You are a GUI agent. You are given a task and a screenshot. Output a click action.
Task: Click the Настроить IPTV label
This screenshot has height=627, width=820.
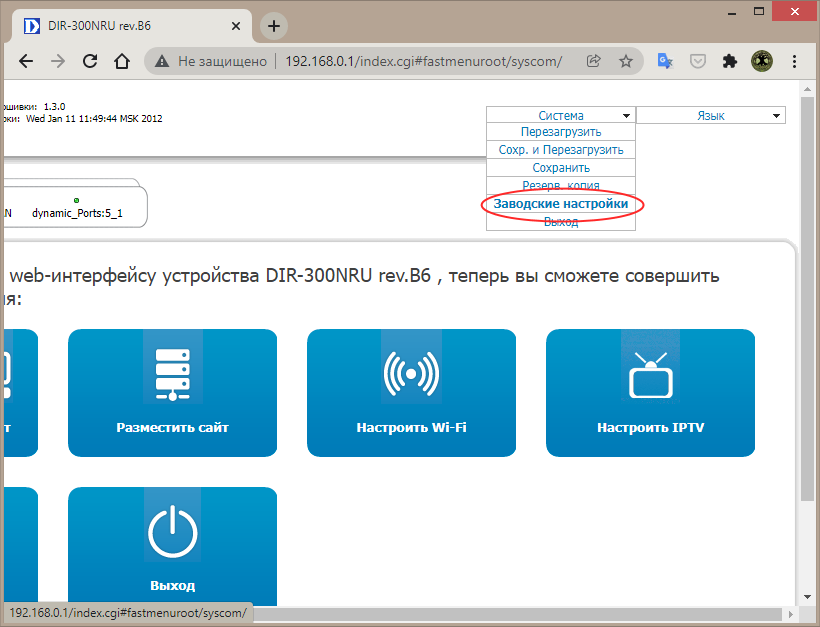(651, 428)
